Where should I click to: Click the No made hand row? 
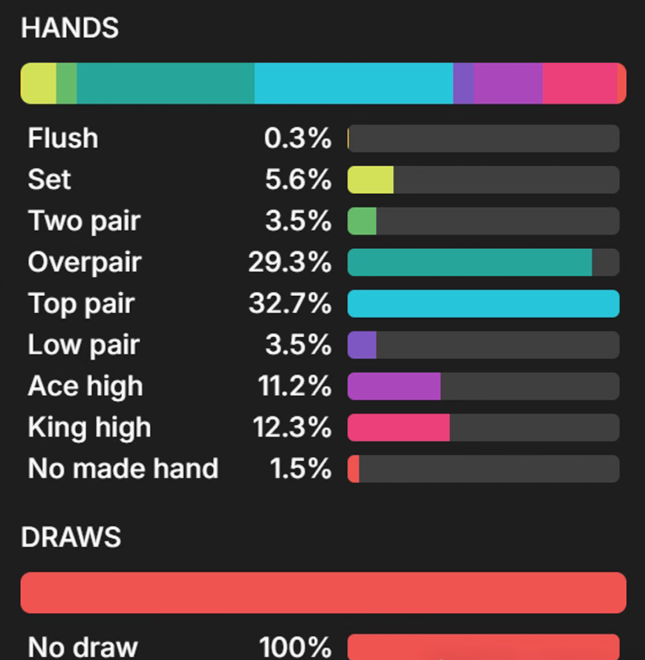point(323,468)
